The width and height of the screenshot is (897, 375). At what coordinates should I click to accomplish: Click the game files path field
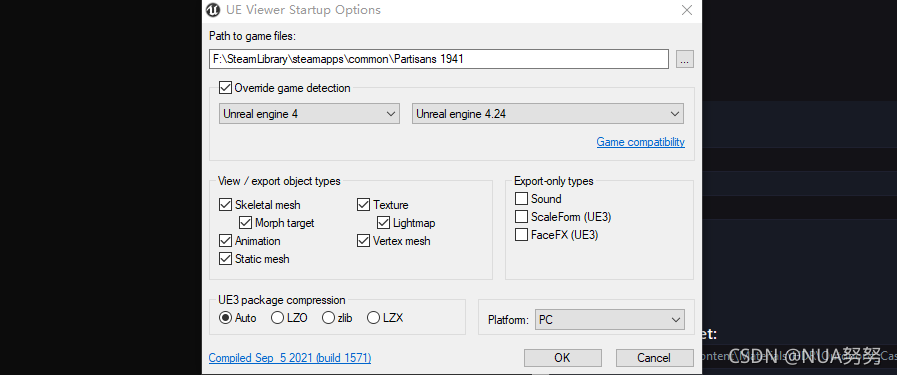pyautogui.click(x=439, y=59)
